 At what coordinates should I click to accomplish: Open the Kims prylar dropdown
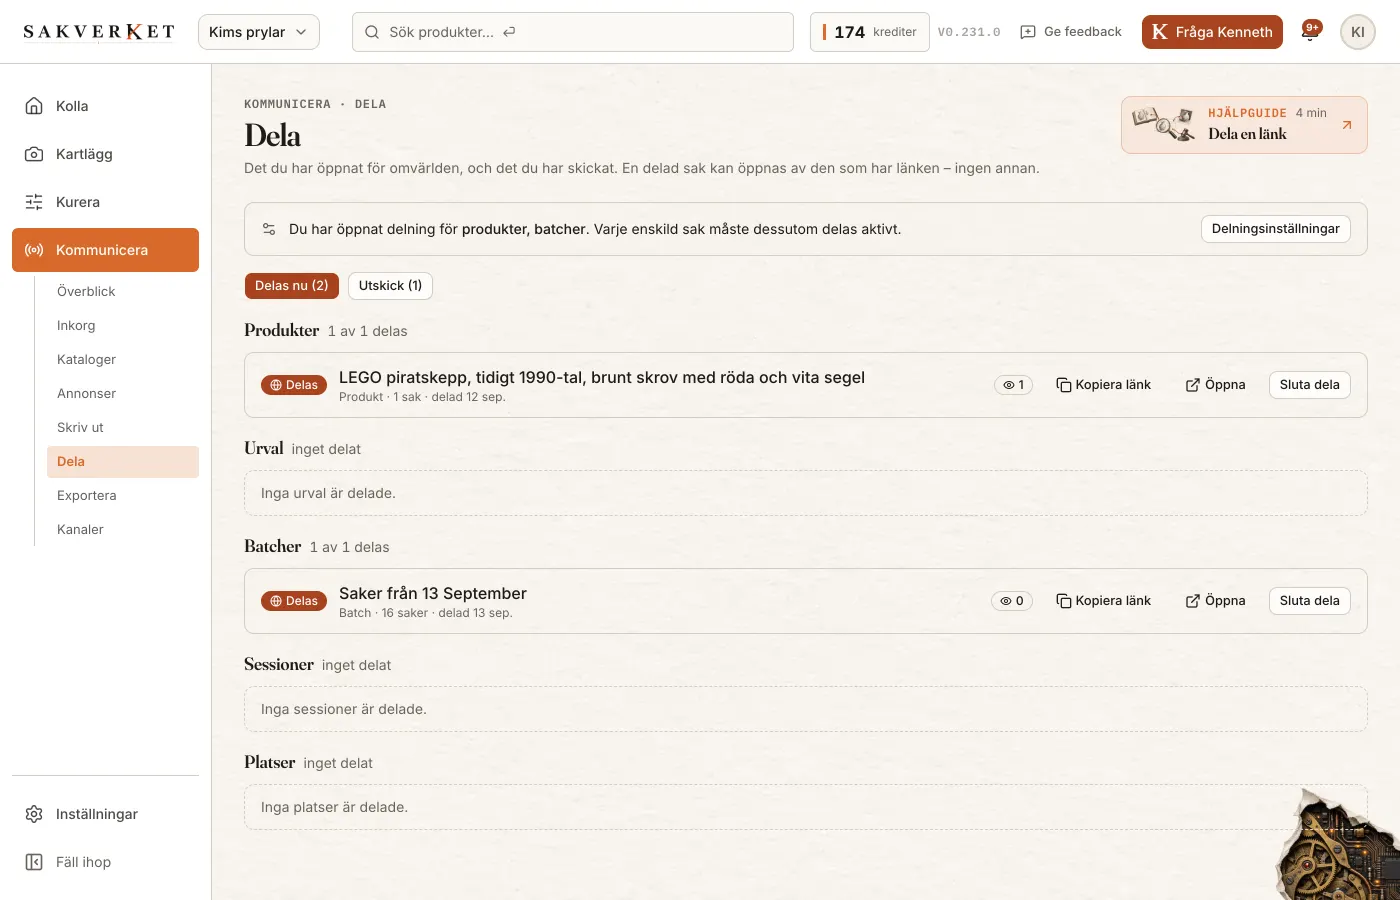coord(259,32)
